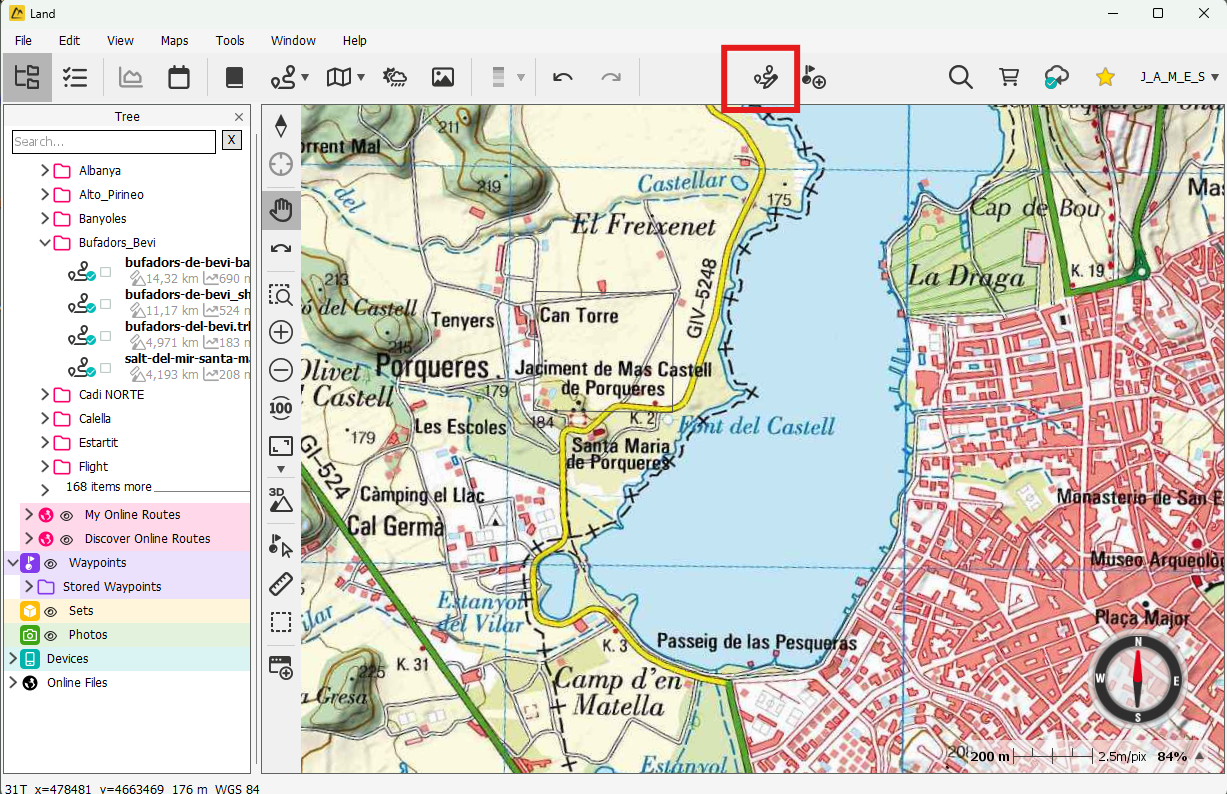Open the J_A_M_E_S account dropdown
This screenshot has width=1227, height=794.
pos(1179,77)
